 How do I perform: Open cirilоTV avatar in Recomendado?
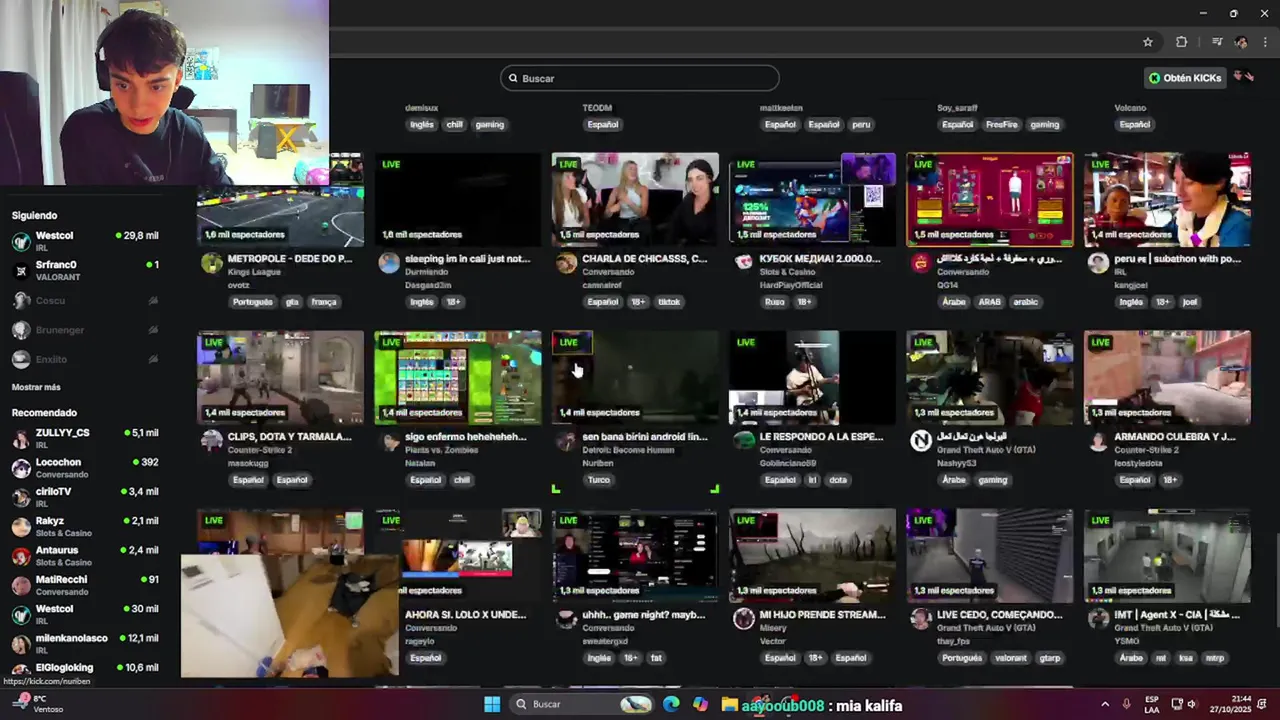click(x=21, y=497)
